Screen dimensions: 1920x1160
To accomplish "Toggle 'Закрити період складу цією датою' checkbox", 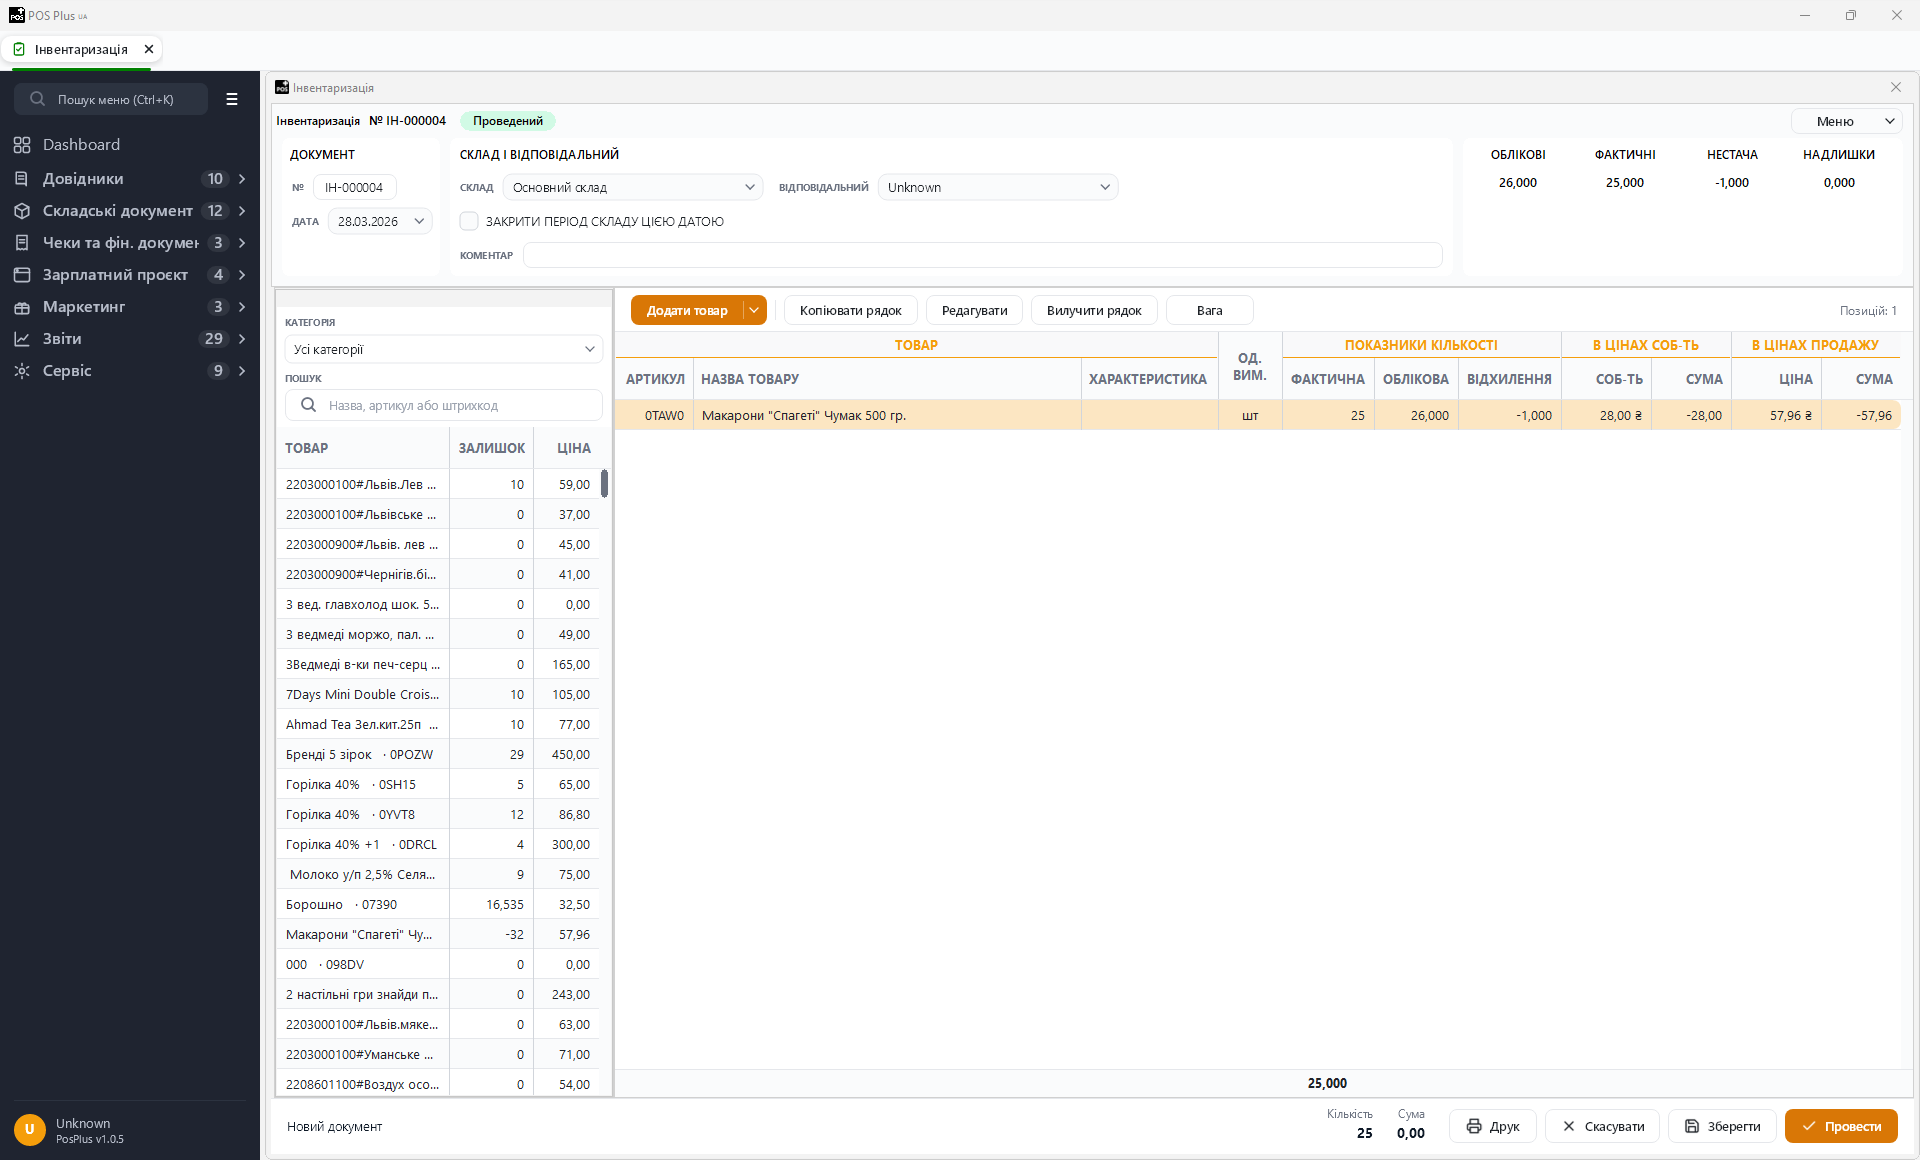I will click(469, 221).
